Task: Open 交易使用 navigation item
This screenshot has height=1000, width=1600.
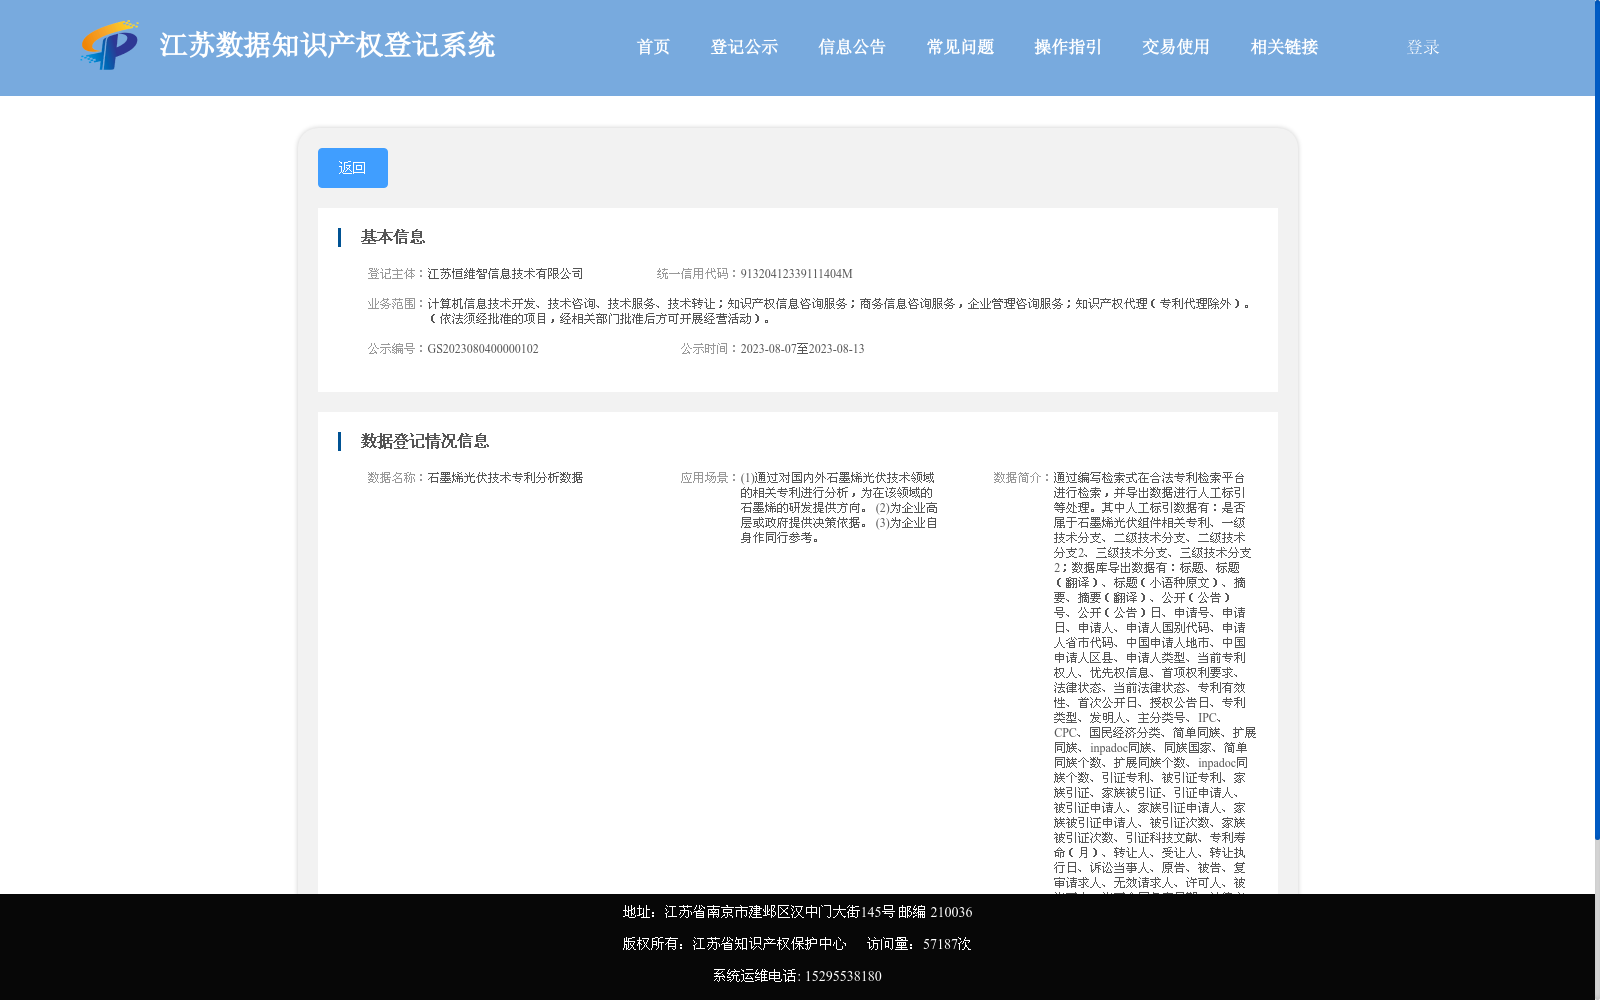Action: [1176, 47]
